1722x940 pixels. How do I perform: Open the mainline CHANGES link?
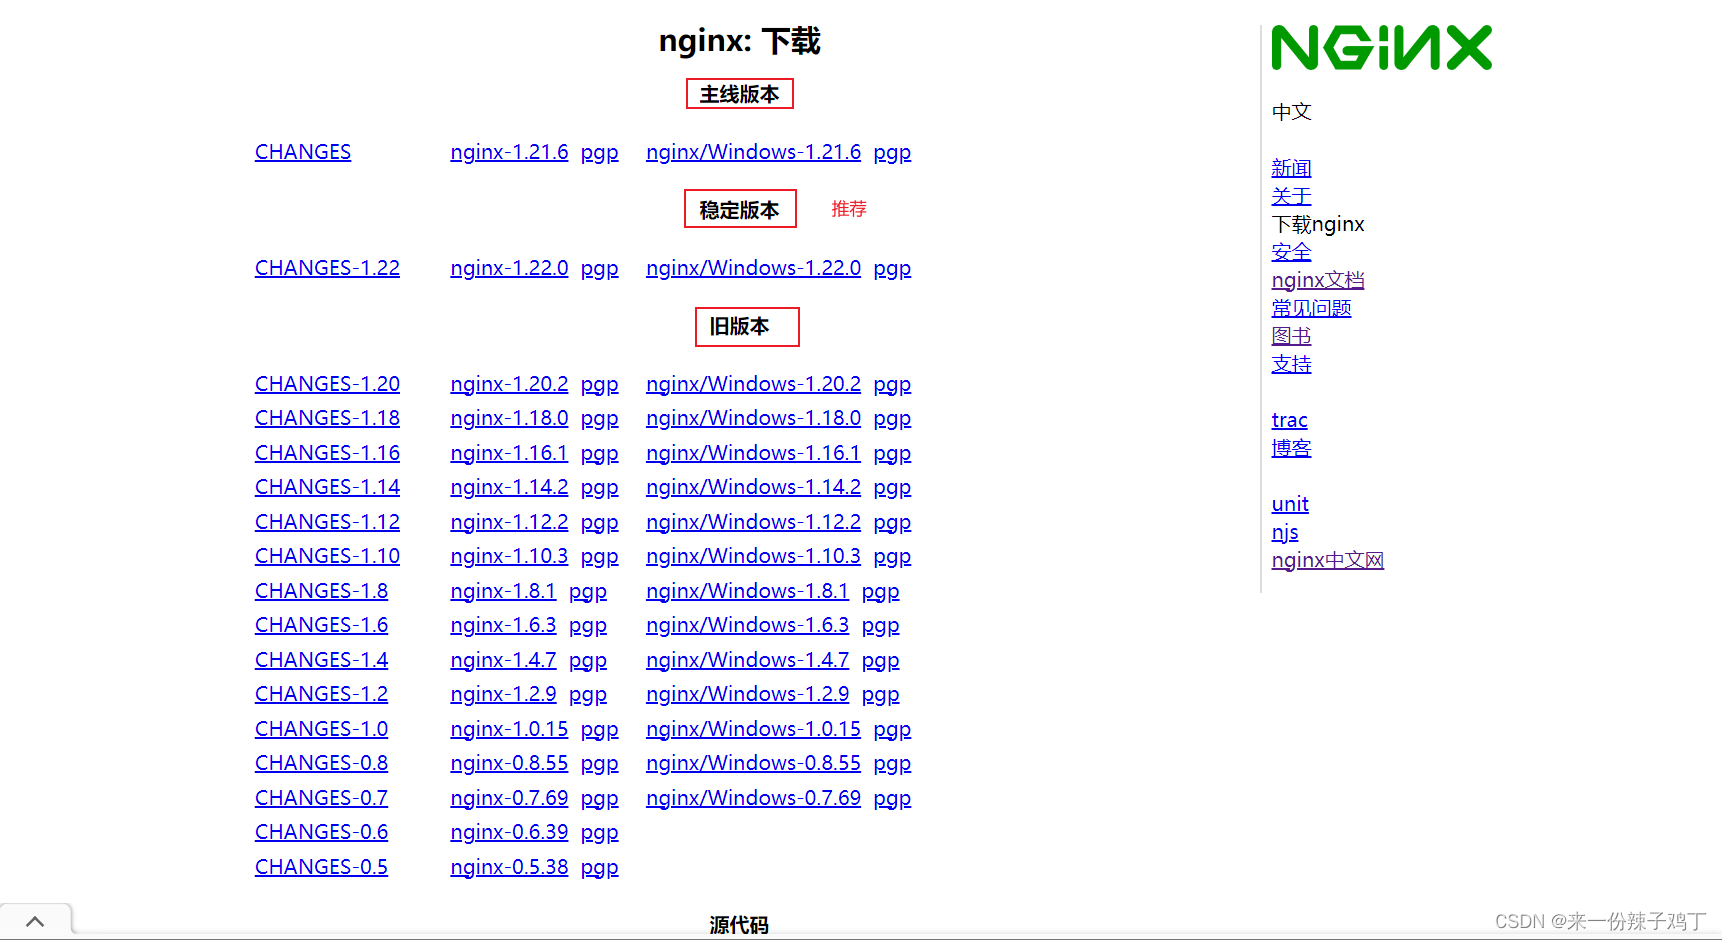tap(303, 152)
